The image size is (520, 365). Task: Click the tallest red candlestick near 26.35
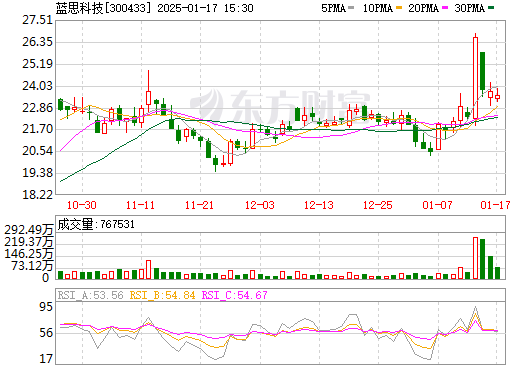pos(475,78)
